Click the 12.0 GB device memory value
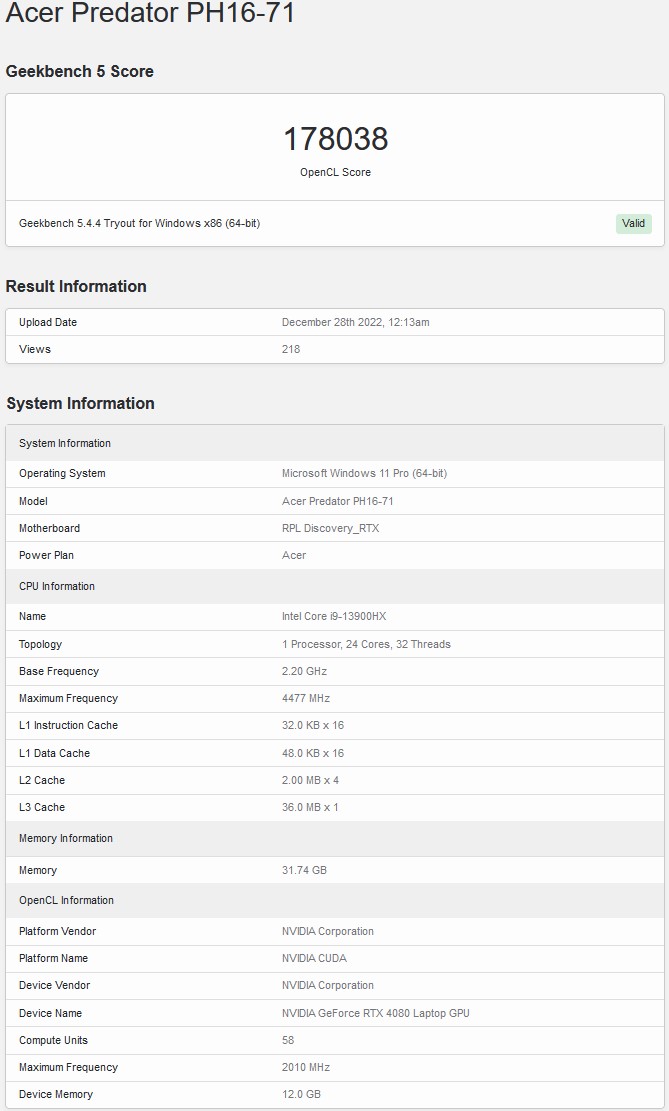Viewport: 669px width, 1111px height. pyautogui.click(x=301, y=1095)
